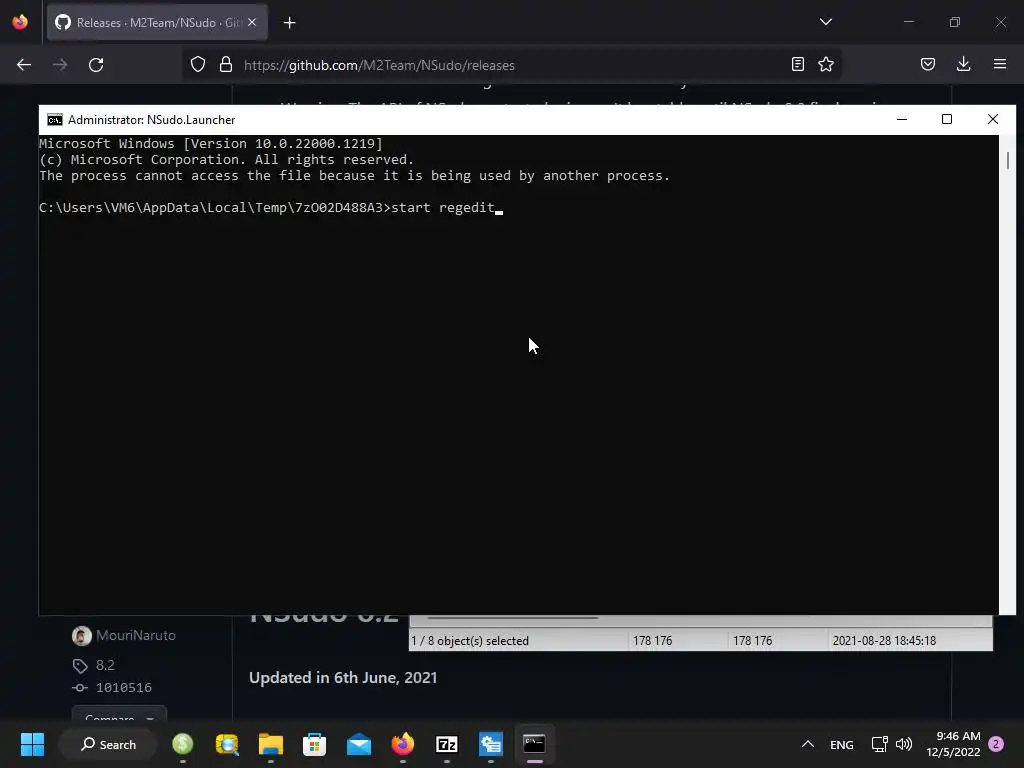Open Firefox downloads panel
Screen dimensions: 1024x768
(963, 64)
